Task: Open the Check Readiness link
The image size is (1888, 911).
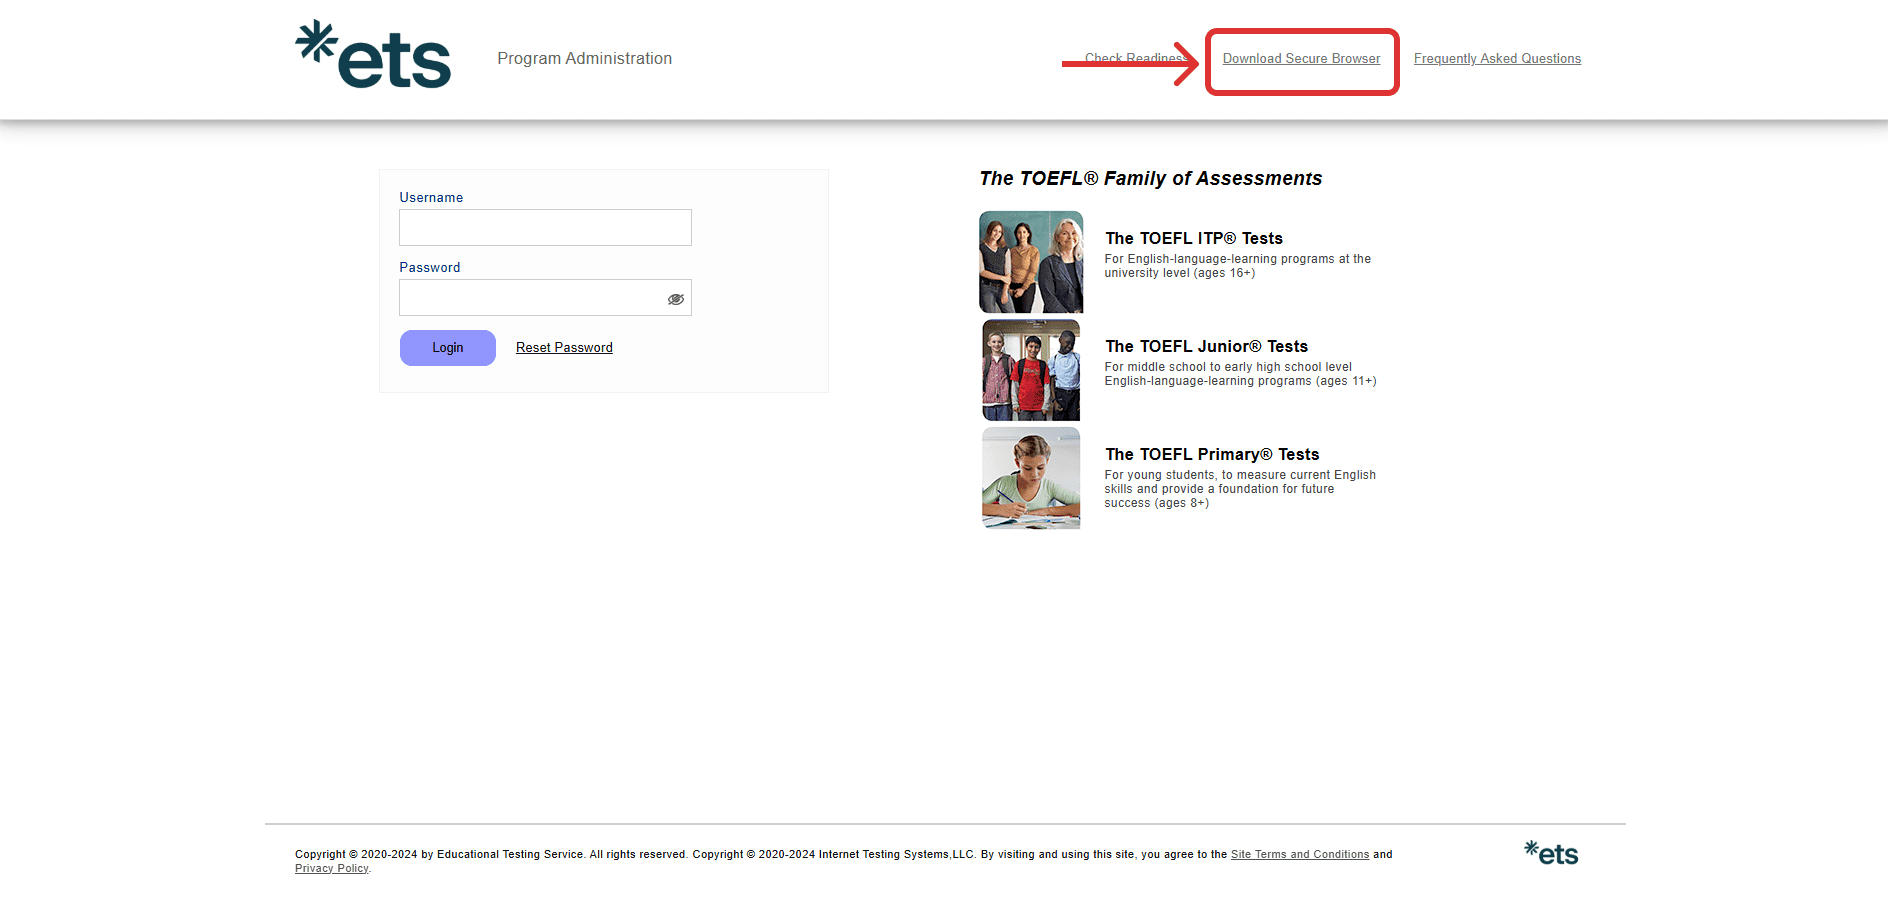Action: point(1130,58)
